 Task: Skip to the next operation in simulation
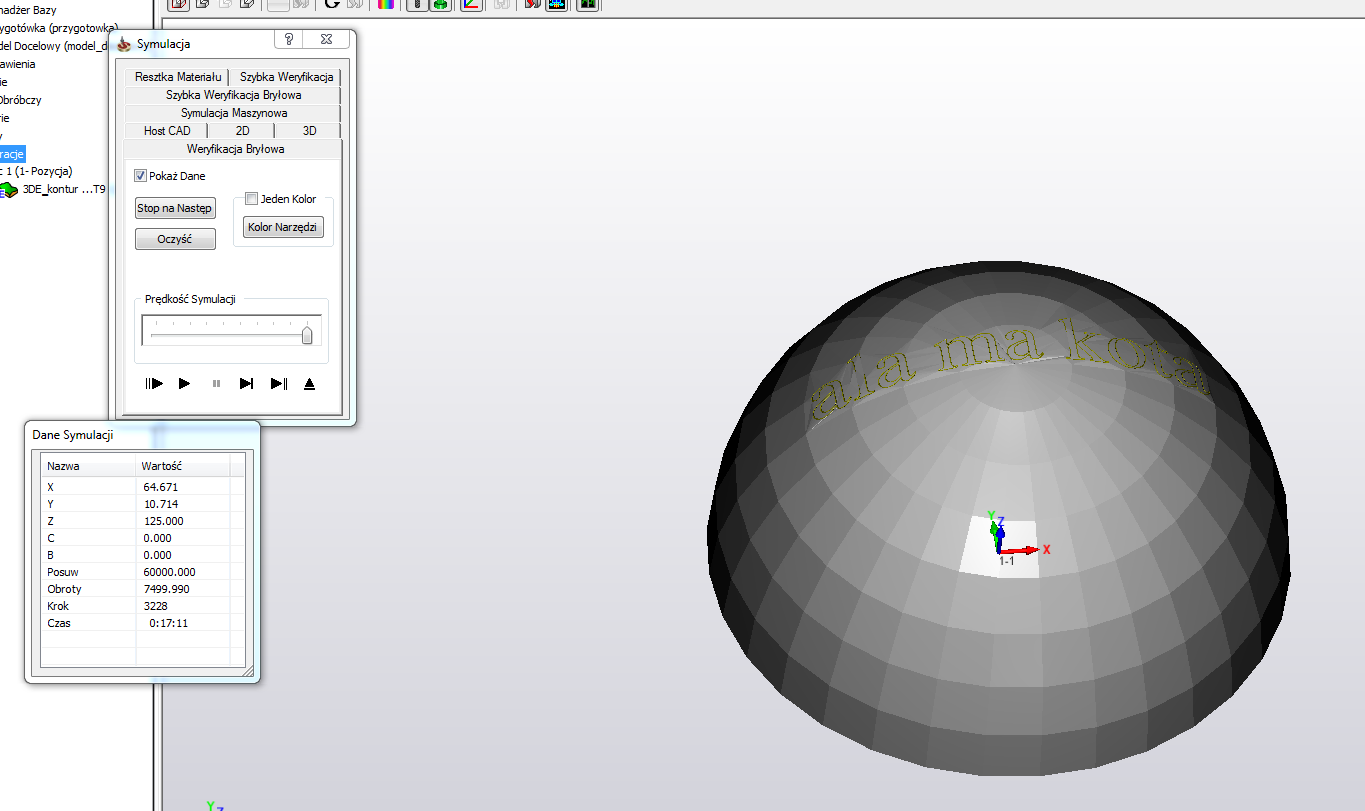pos(246,384)
